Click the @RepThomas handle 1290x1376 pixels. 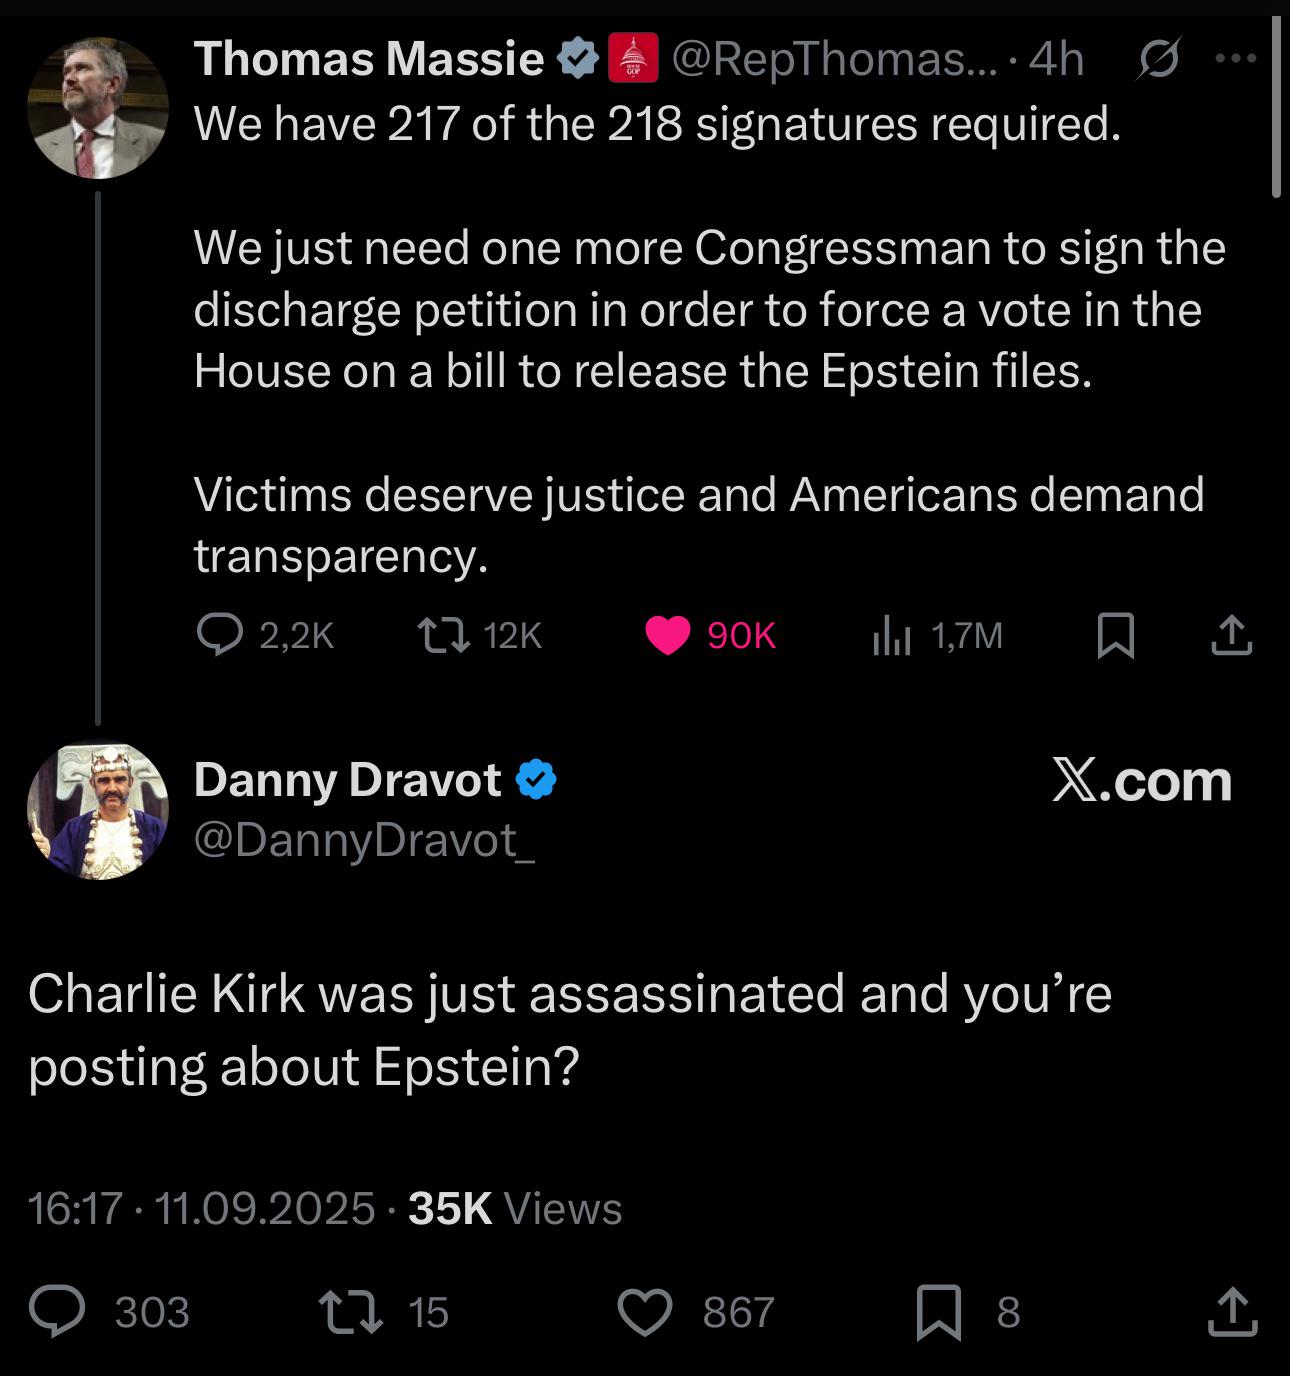(x=834, y=58)
